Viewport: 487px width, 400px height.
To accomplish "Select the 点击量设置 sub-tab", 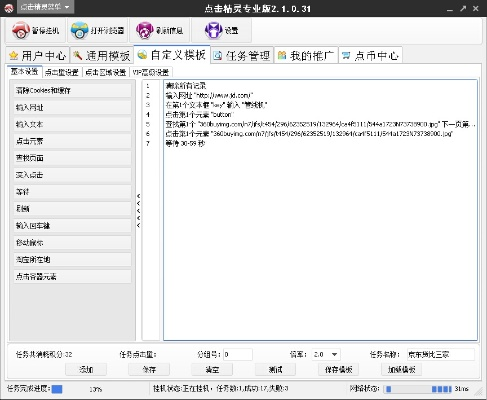I will 62,72.
